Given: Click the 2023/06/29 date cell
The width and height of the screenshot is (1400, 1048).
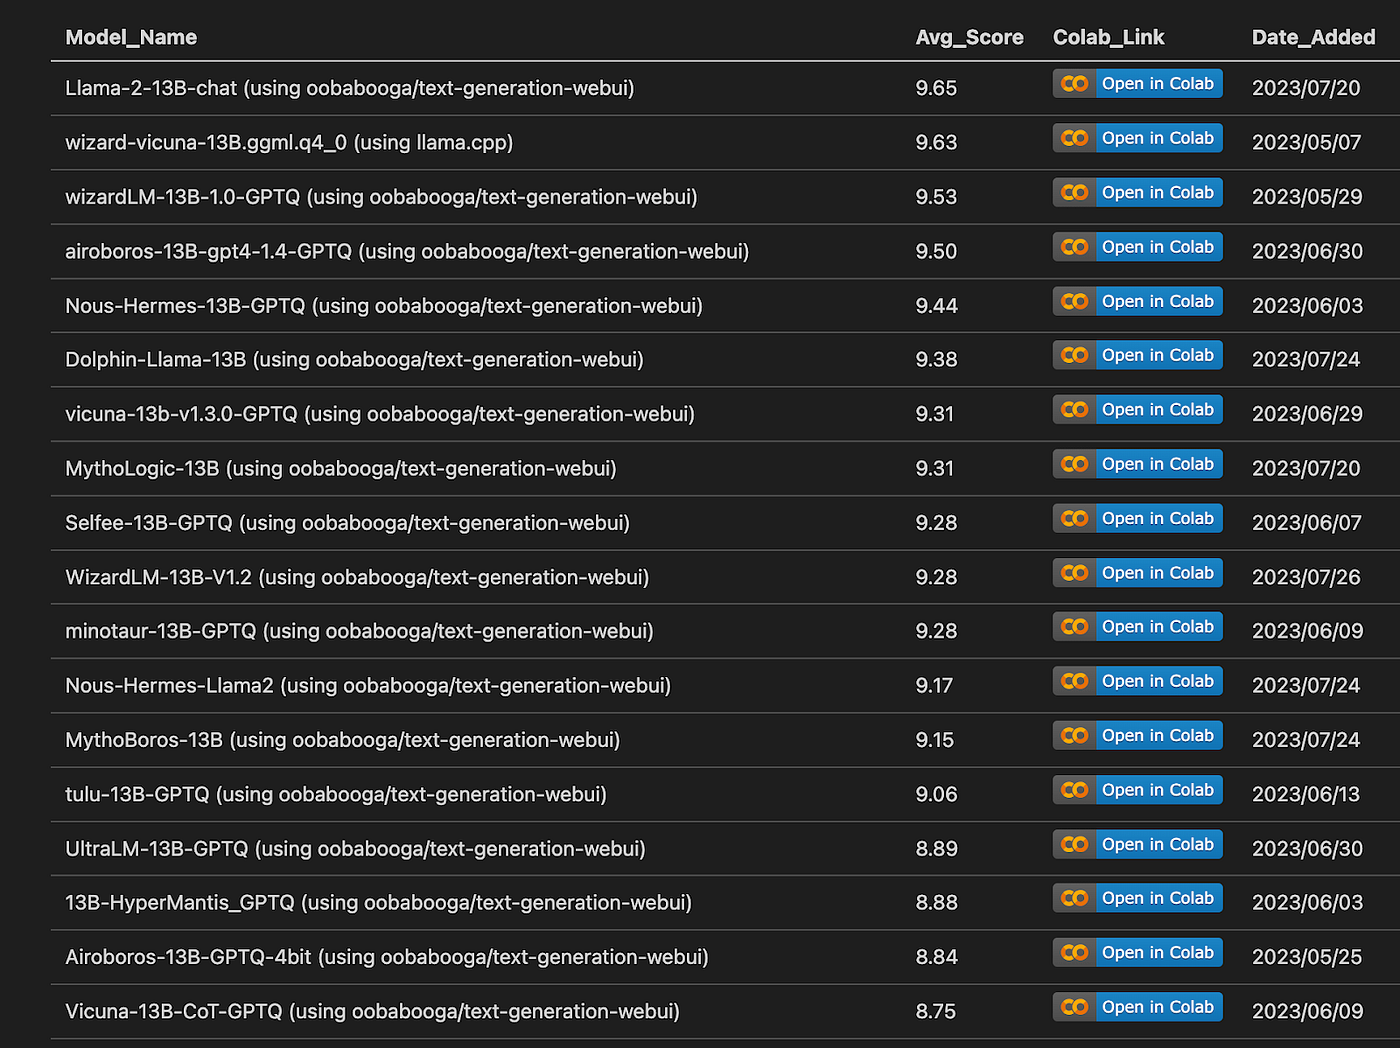Looking at the screenshot, I should (x=1307, y=414).
